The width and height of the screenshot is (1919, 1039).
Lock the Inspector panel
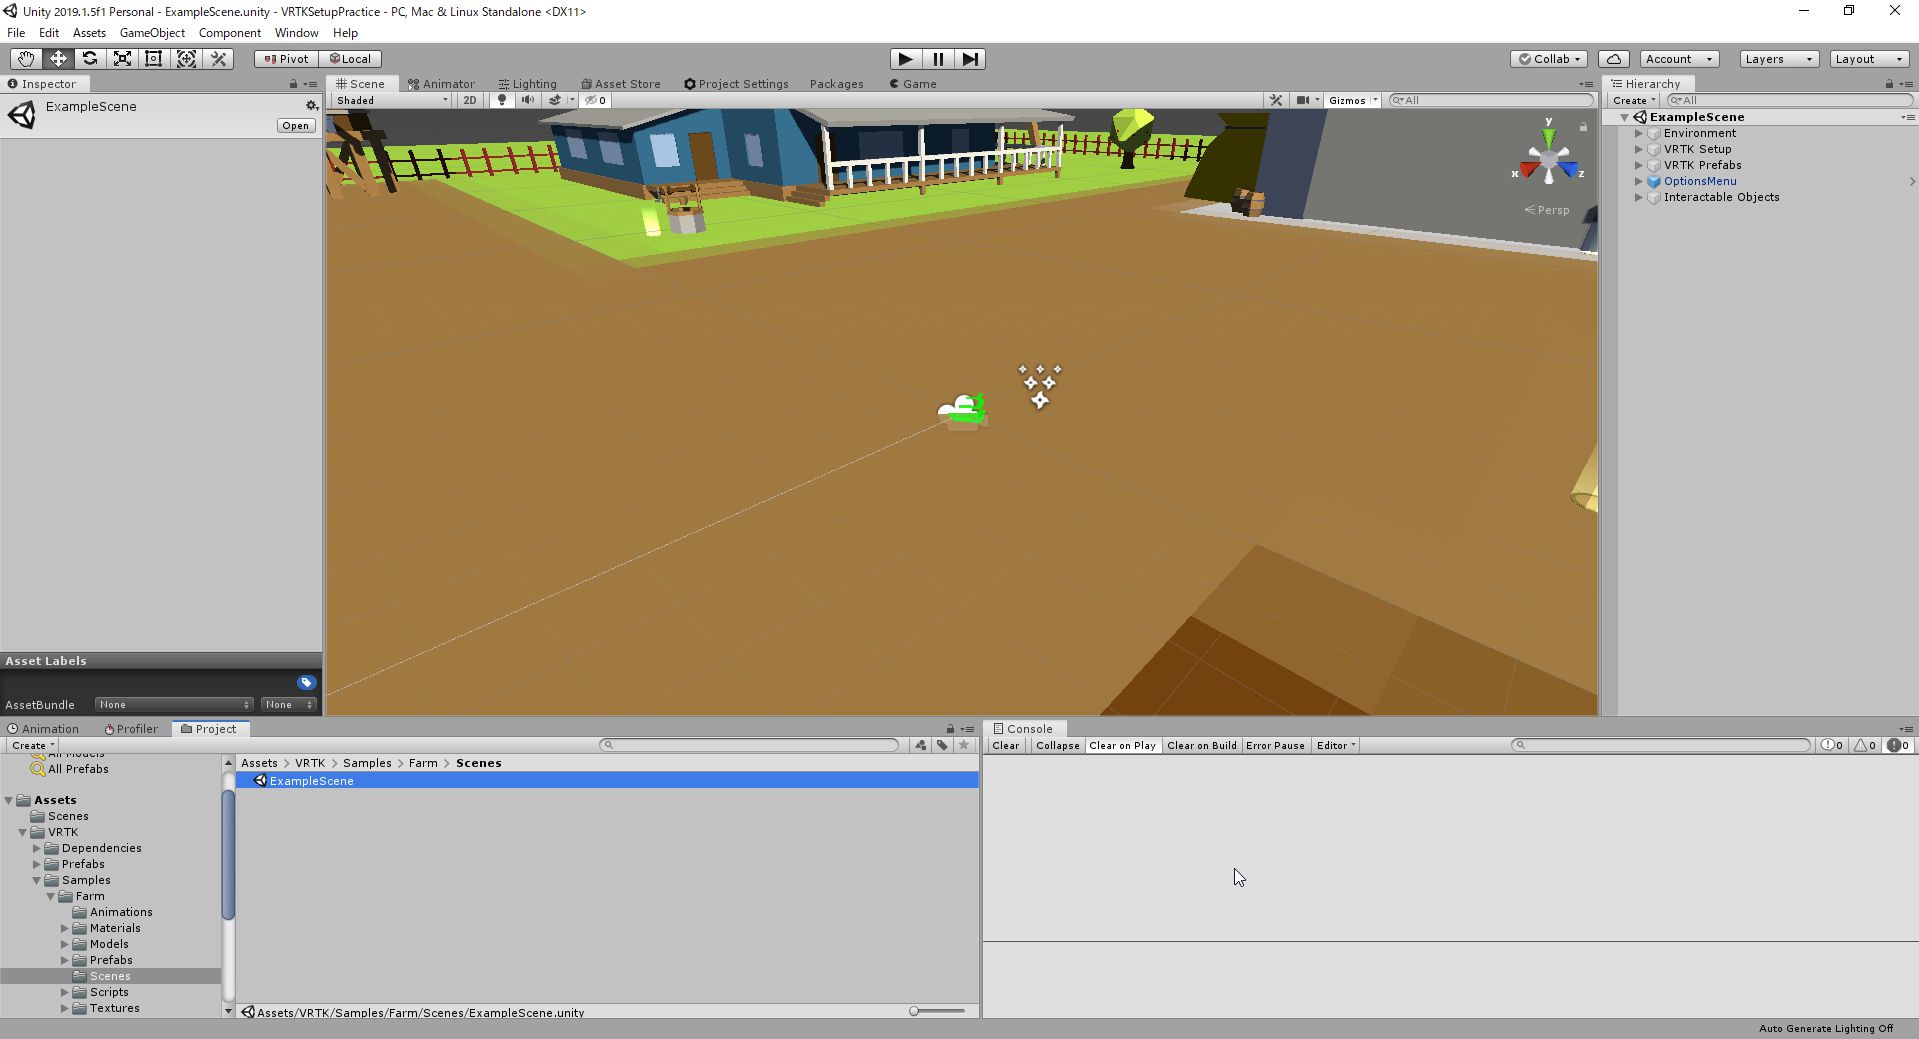pos(293,84)
